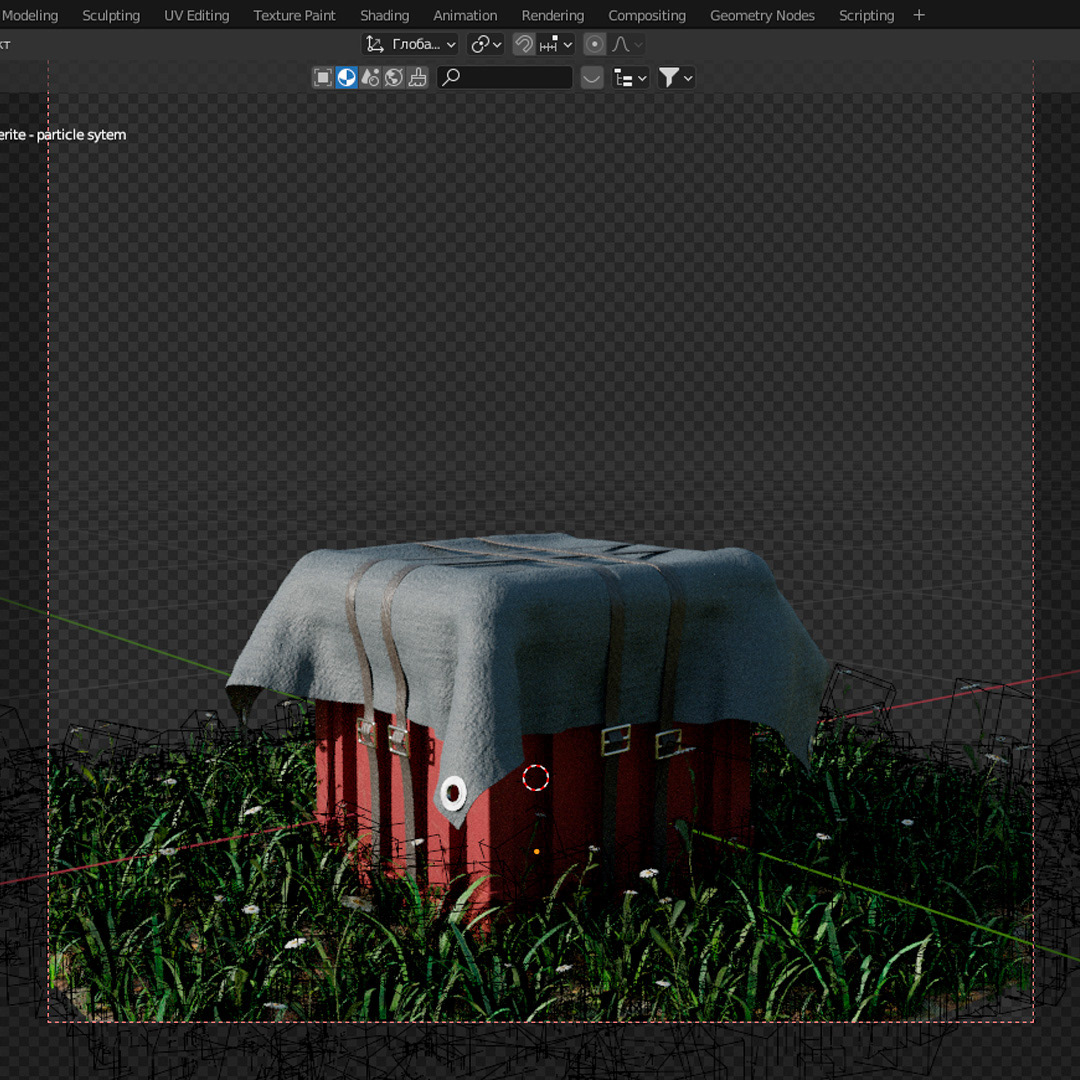This screenshot has width=1080, height=1080.
Task: Add a workspace with the plus icon
Action: 919,15
